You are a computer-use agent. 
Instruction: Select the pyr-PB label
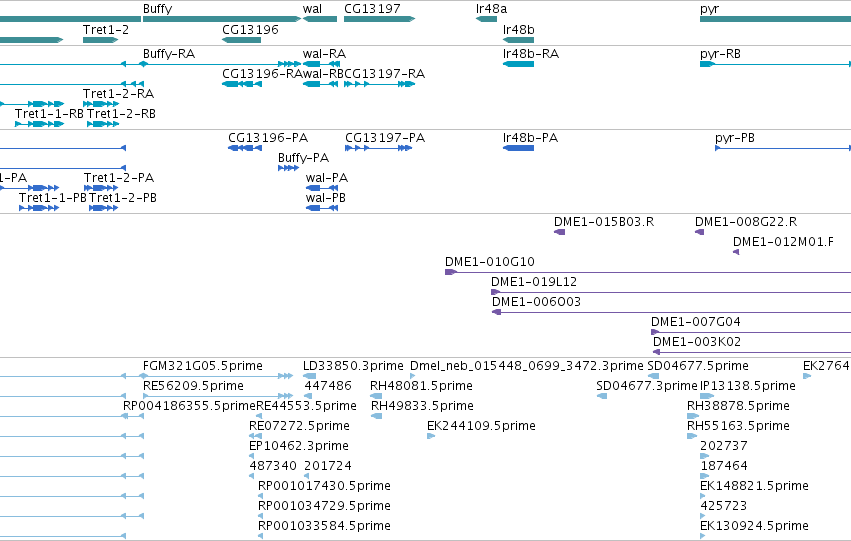(735, 138)
